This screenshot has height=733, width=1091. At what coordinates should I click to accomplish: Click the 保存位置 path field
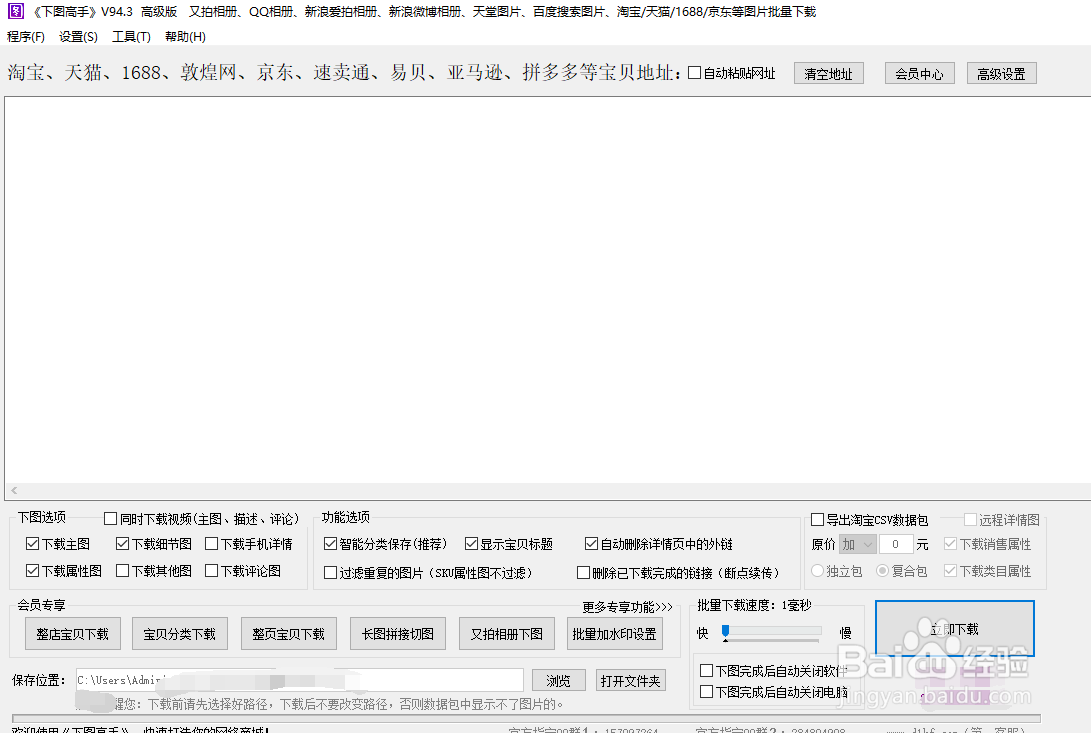tap(300, 680)
